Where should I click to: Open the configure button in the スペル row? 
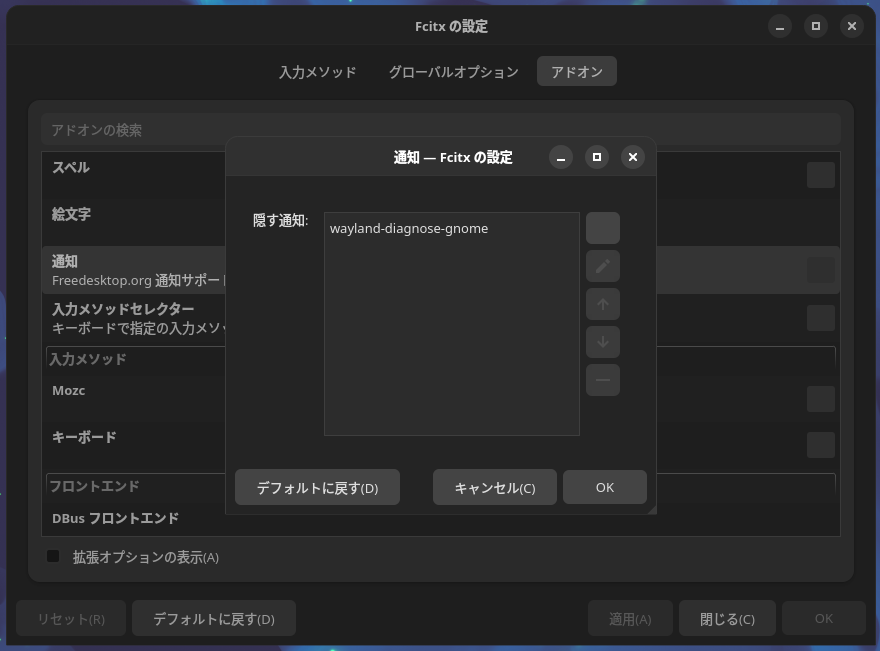[x=821, y=175]
